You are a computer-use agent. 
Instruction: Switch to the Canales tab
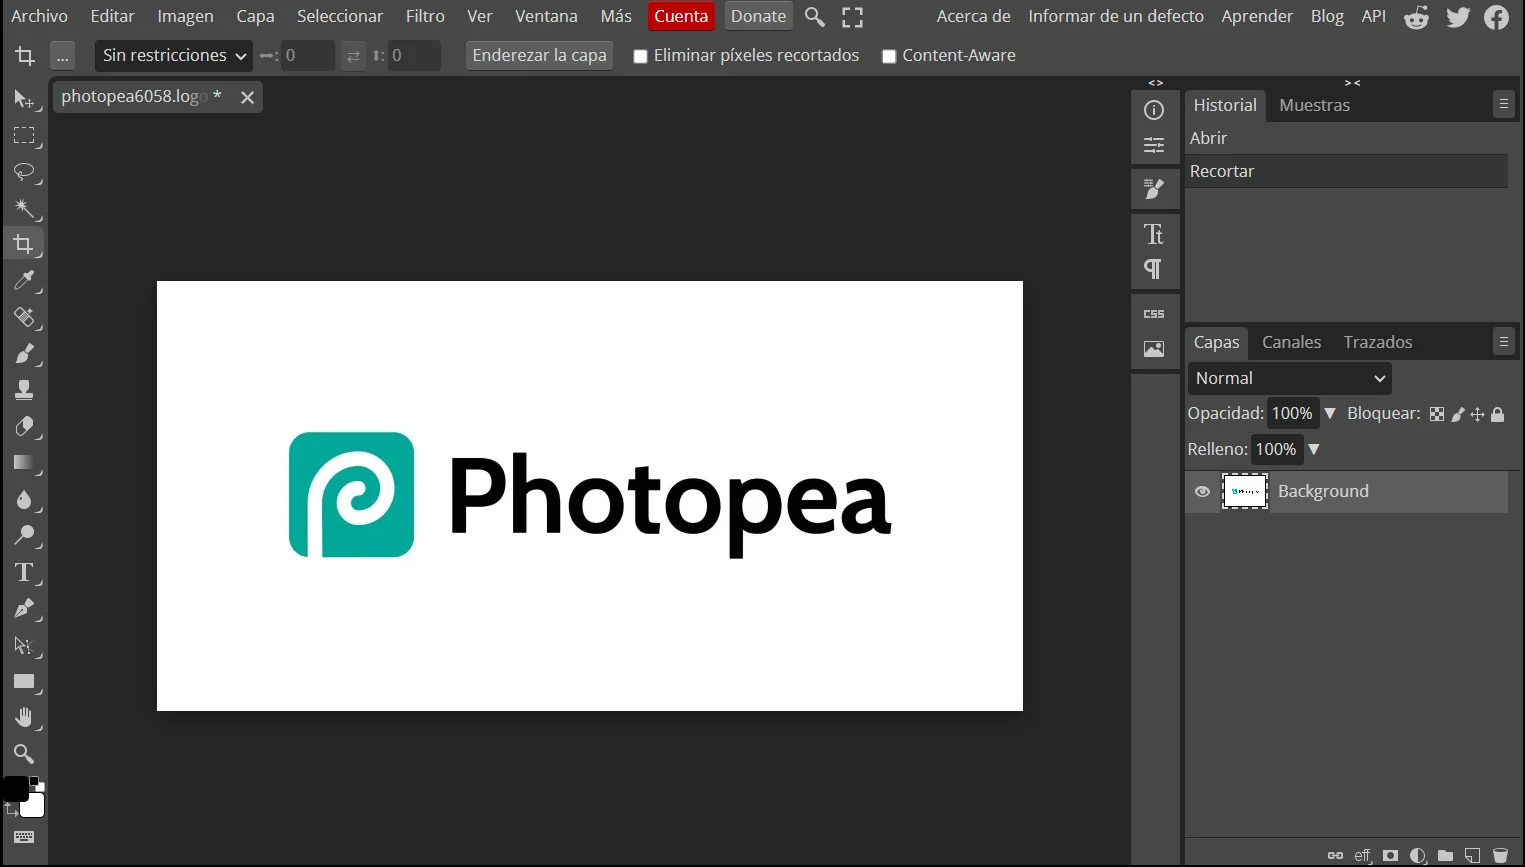[1291, 342]
